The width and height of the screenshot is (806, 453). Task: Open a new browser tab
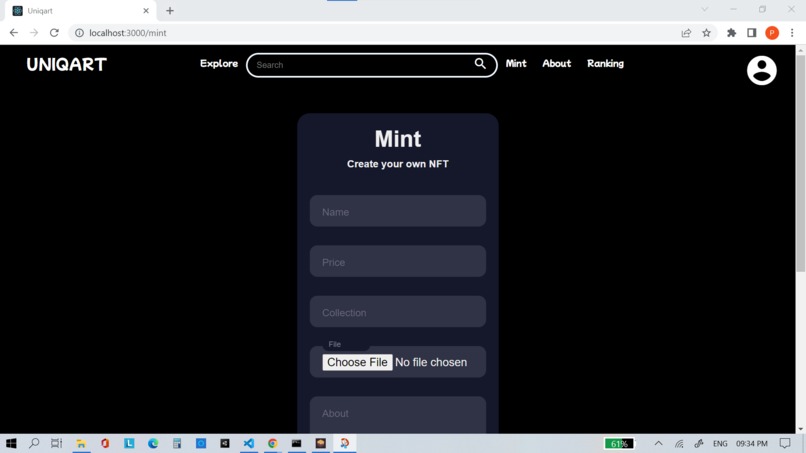click(x=170, y=11)
